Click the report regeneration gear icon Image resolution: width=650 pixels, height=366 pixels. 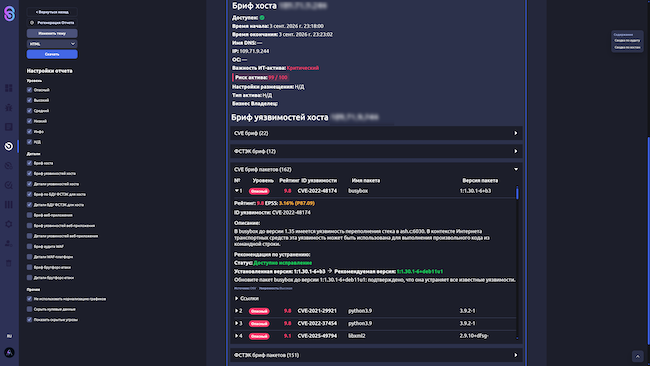[x=32, y=23]
